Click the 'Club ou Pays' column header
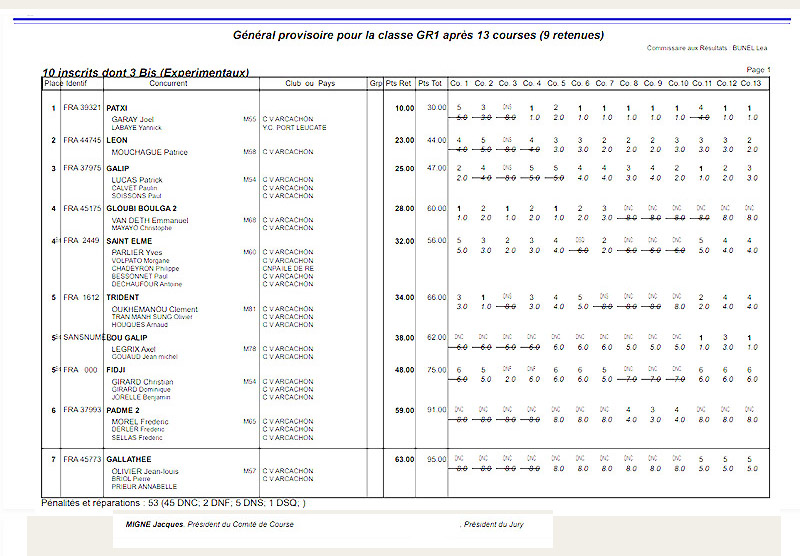800x556 pixels. coord(310,83)
